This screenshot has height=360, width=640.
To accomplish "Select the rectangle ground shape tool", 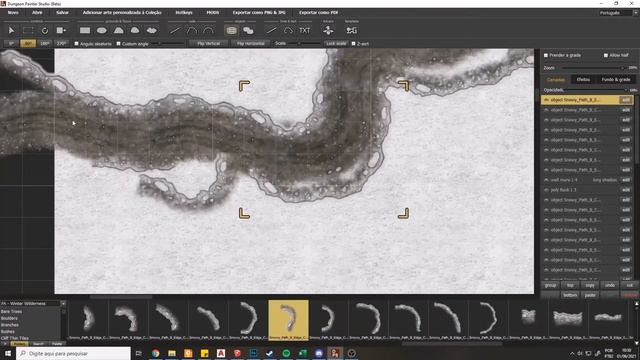I will point(85,30).
